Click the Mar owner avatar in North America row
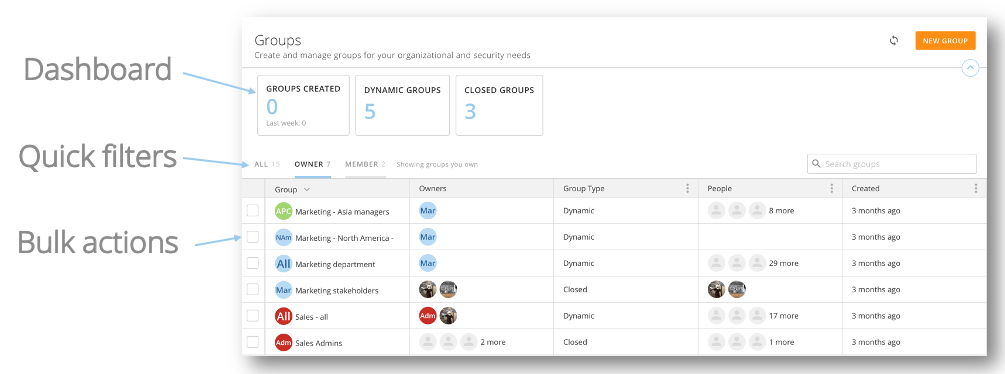This screenshot has height=374, width=1005. [428, 237]
